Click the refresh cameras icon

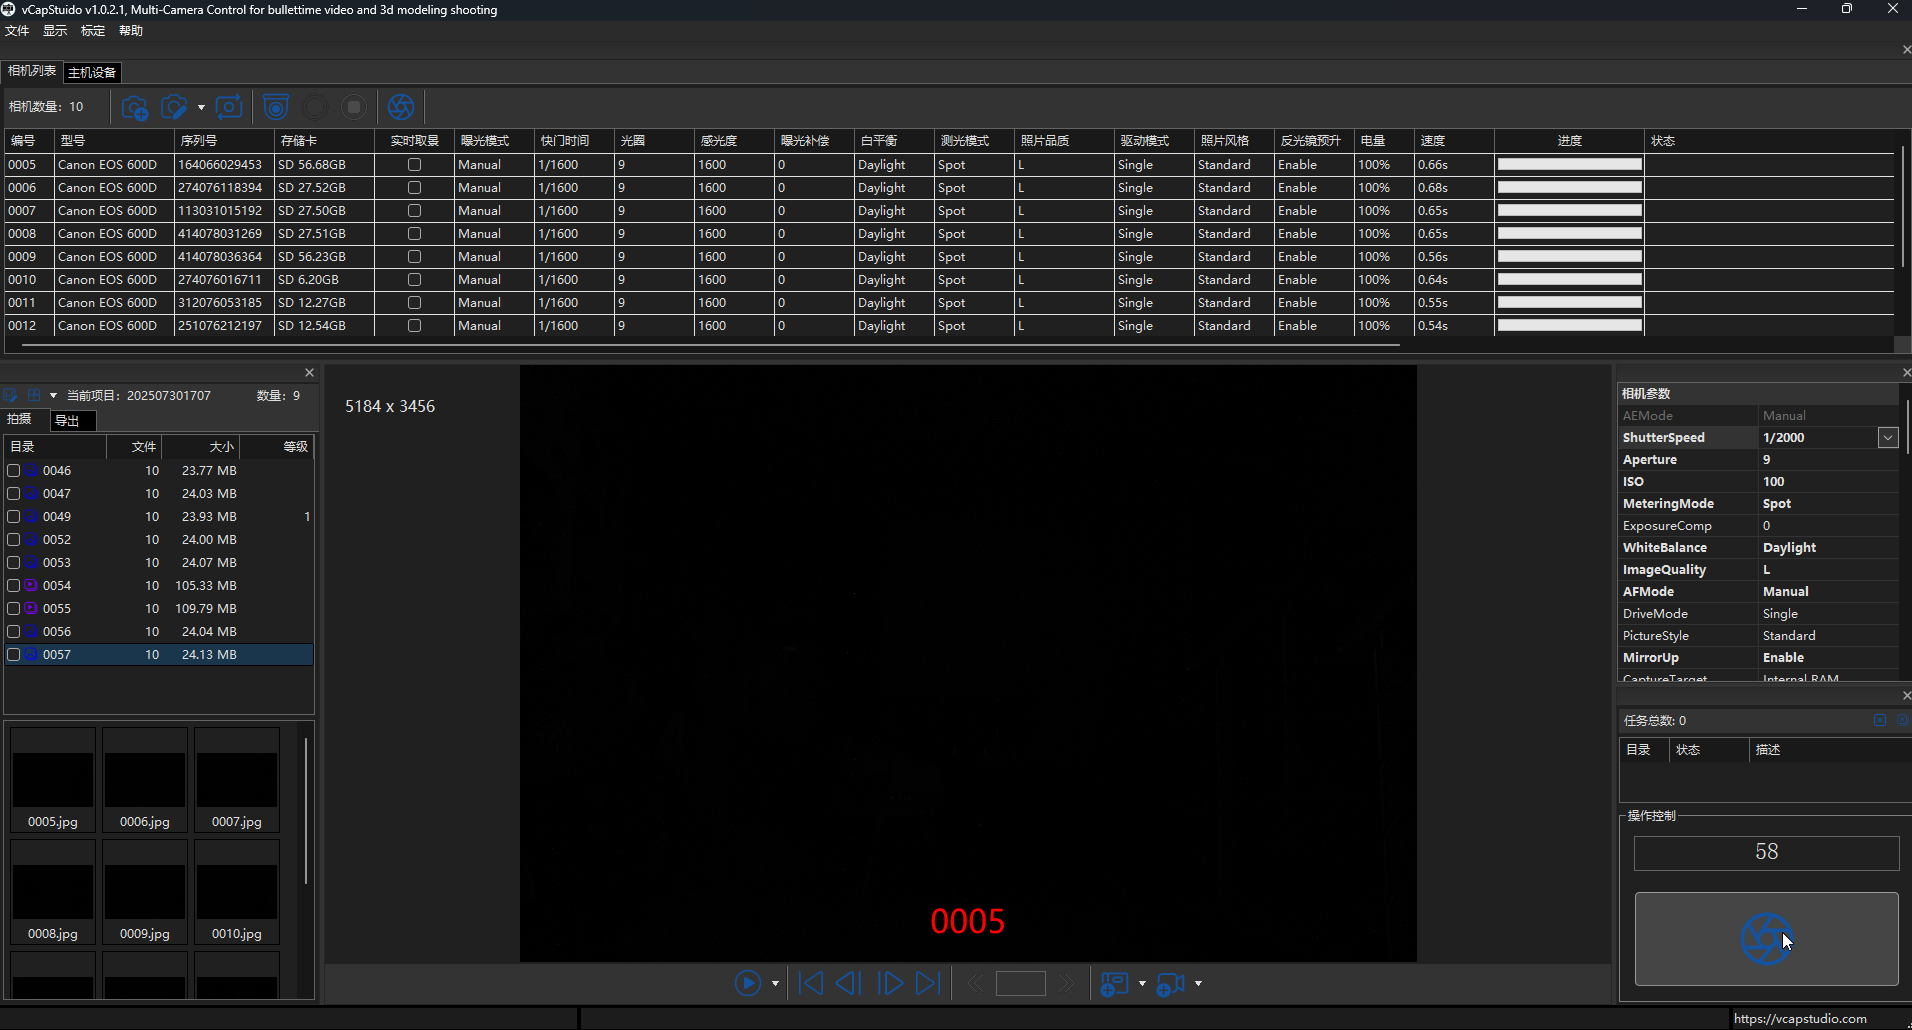[229, 107]
